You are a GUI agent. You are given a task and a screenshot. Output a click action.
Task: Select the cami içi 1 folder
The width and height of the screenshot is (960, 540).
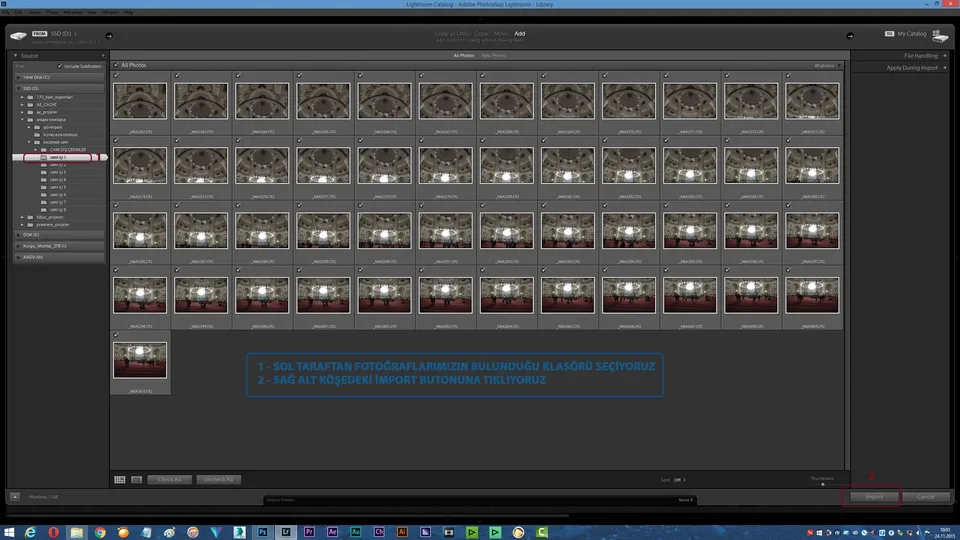coord(59,157)
